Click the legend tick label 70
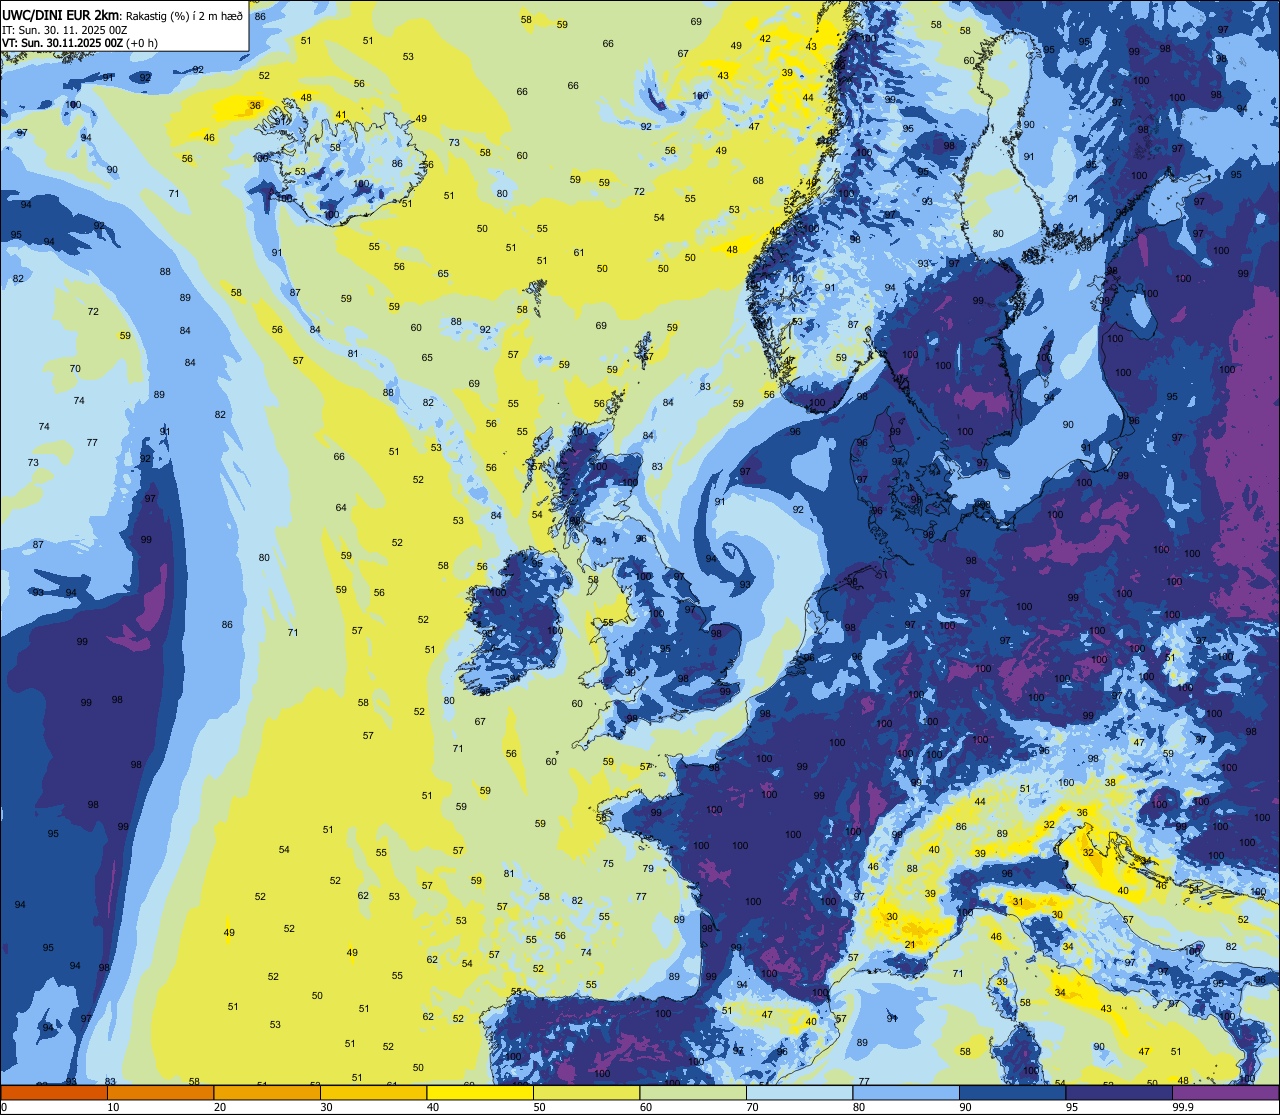 752,1107
